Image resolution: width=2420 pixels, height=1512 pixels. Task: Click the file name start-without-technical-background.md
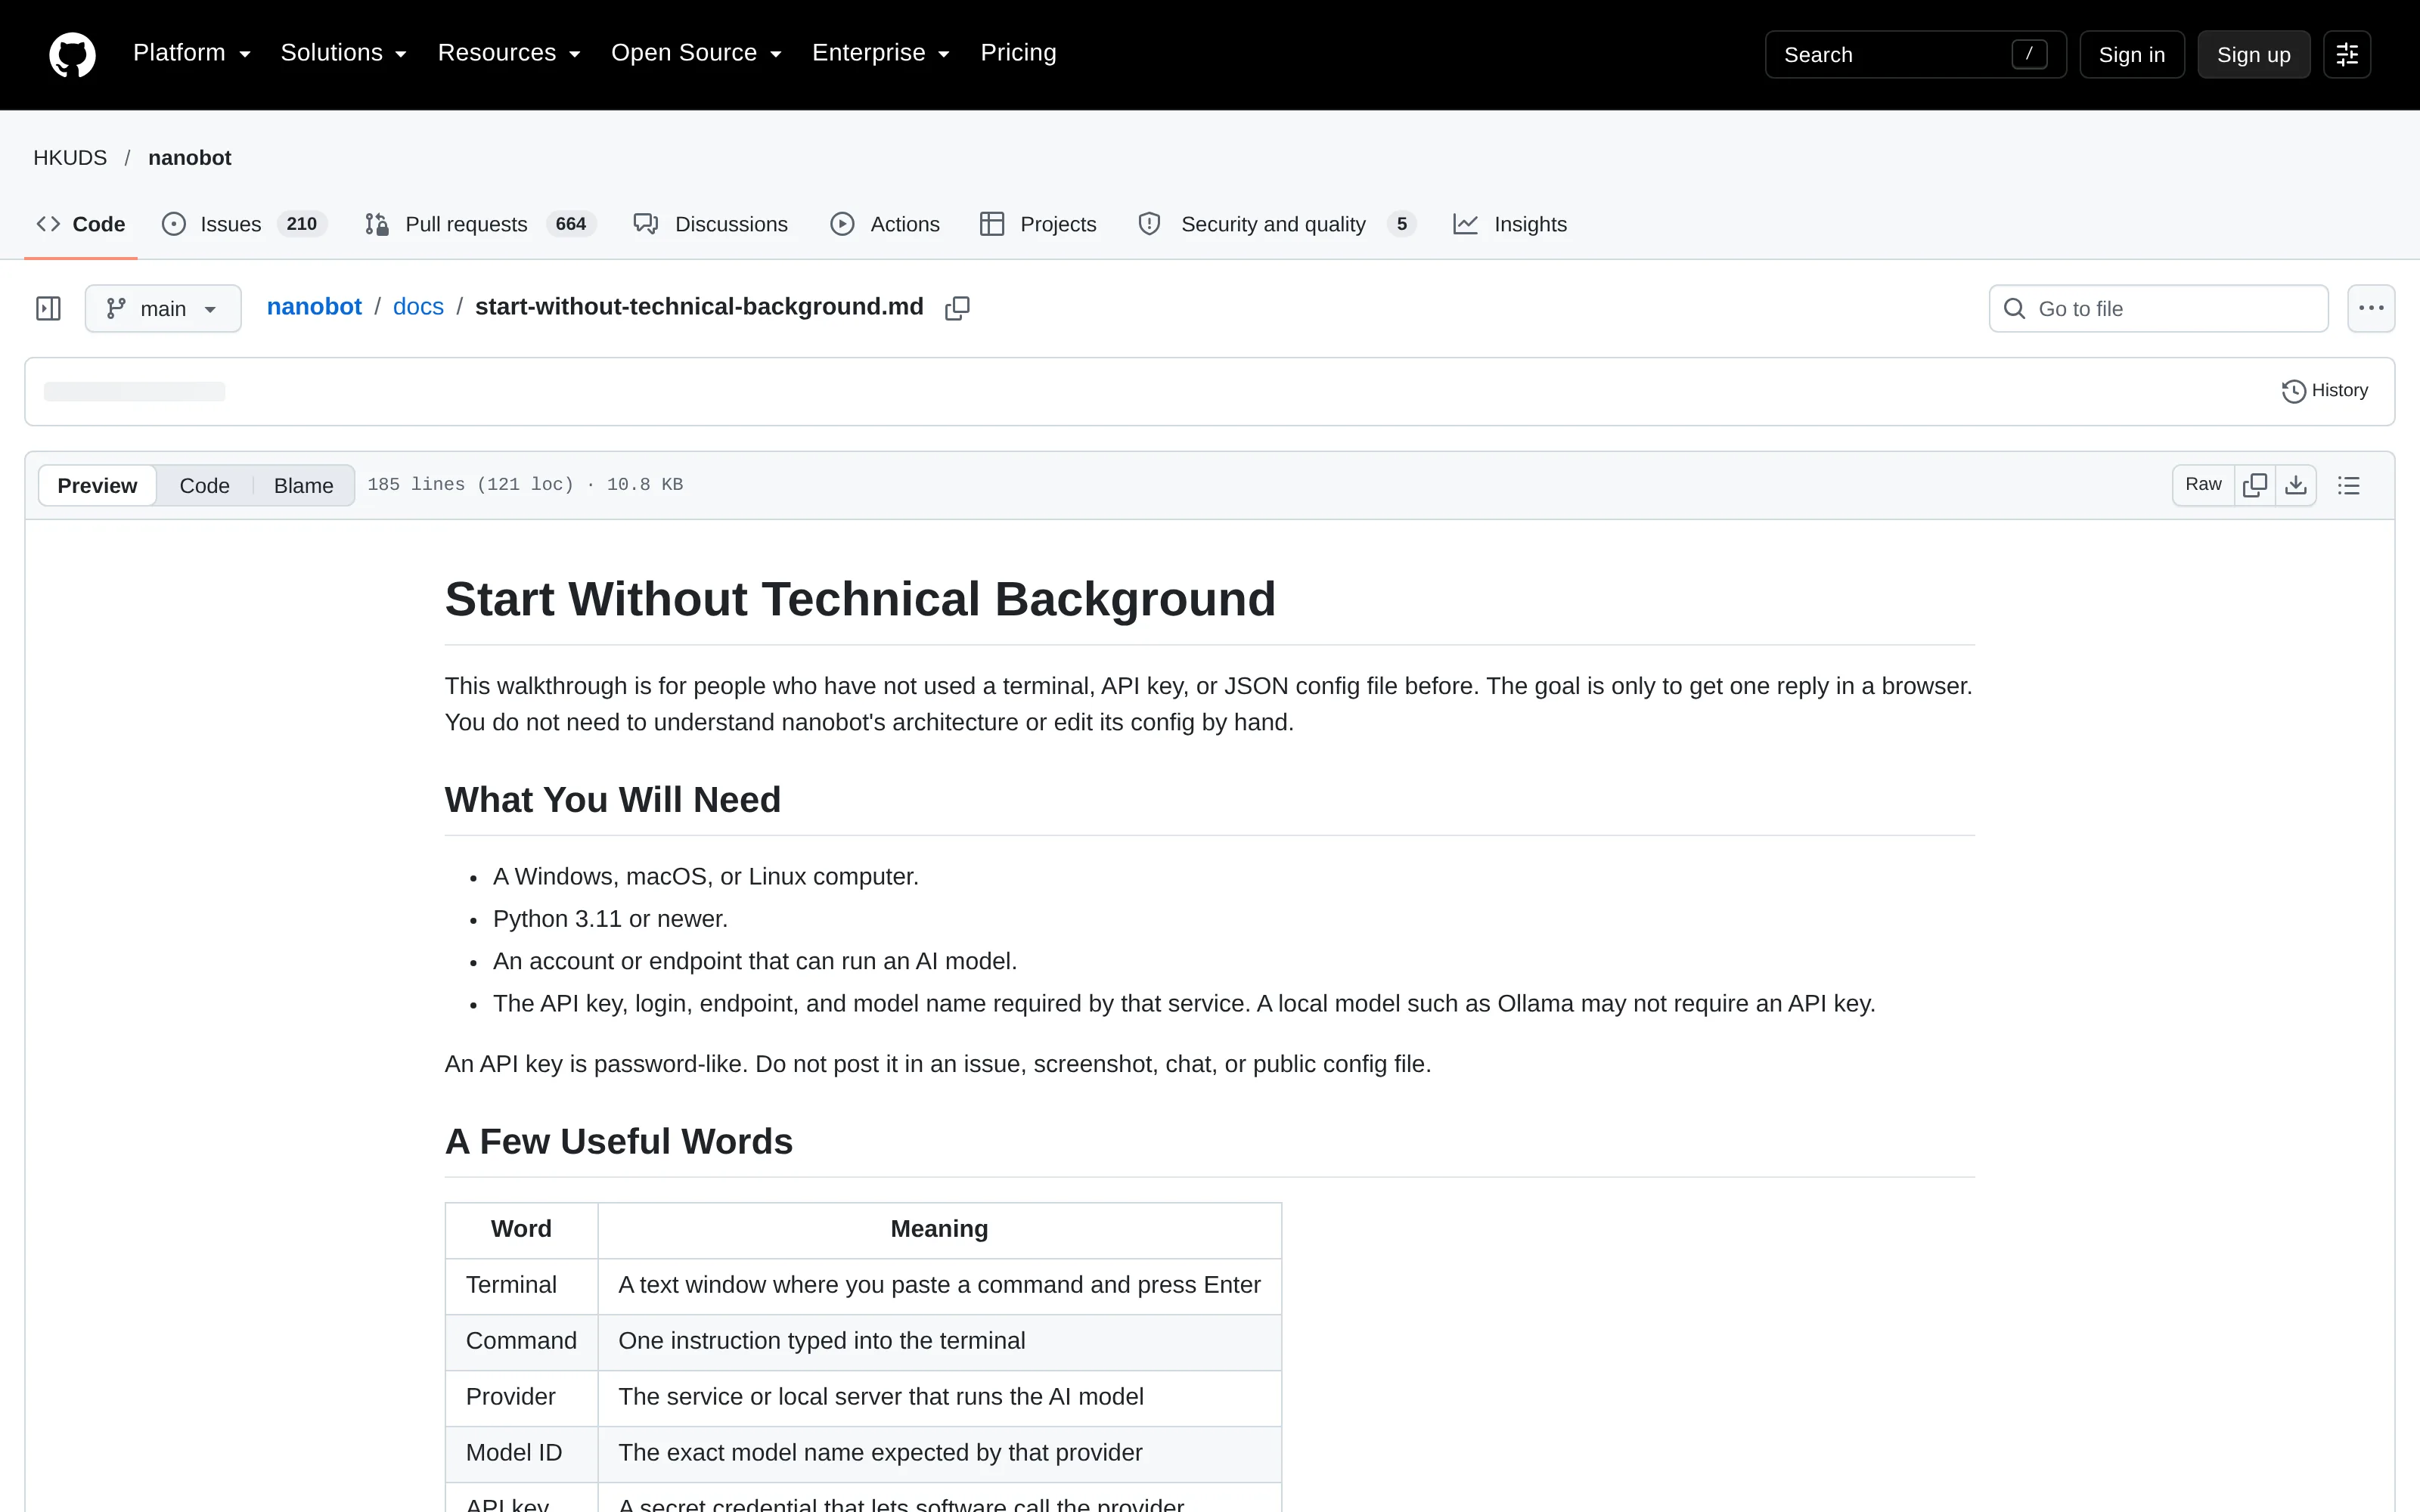coord(699,307)
